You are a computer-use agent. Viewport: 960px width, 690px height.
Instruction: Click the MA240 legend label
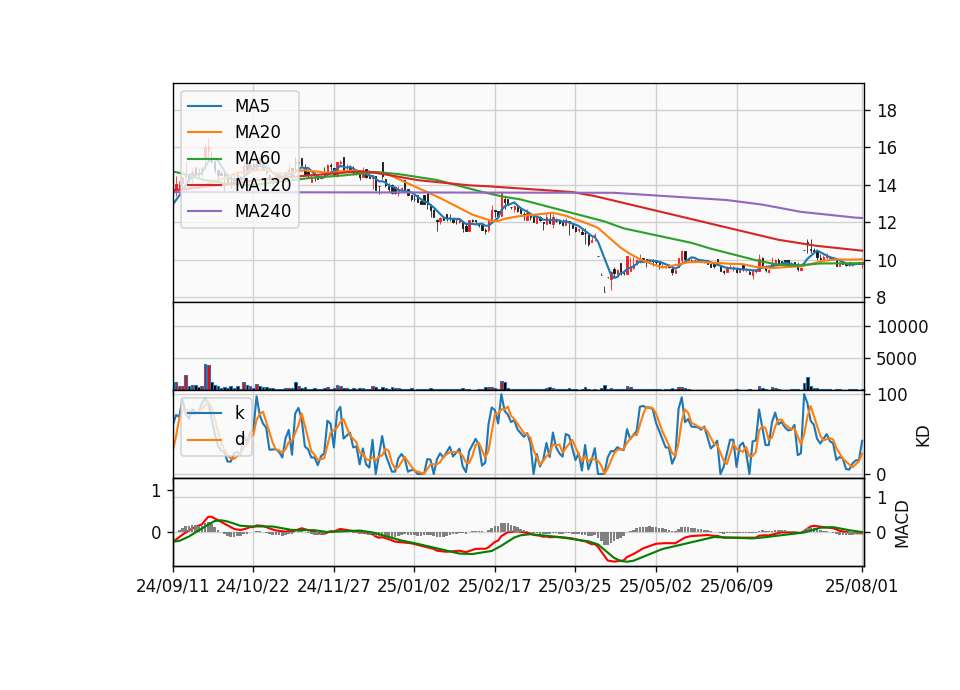(263, 211)
